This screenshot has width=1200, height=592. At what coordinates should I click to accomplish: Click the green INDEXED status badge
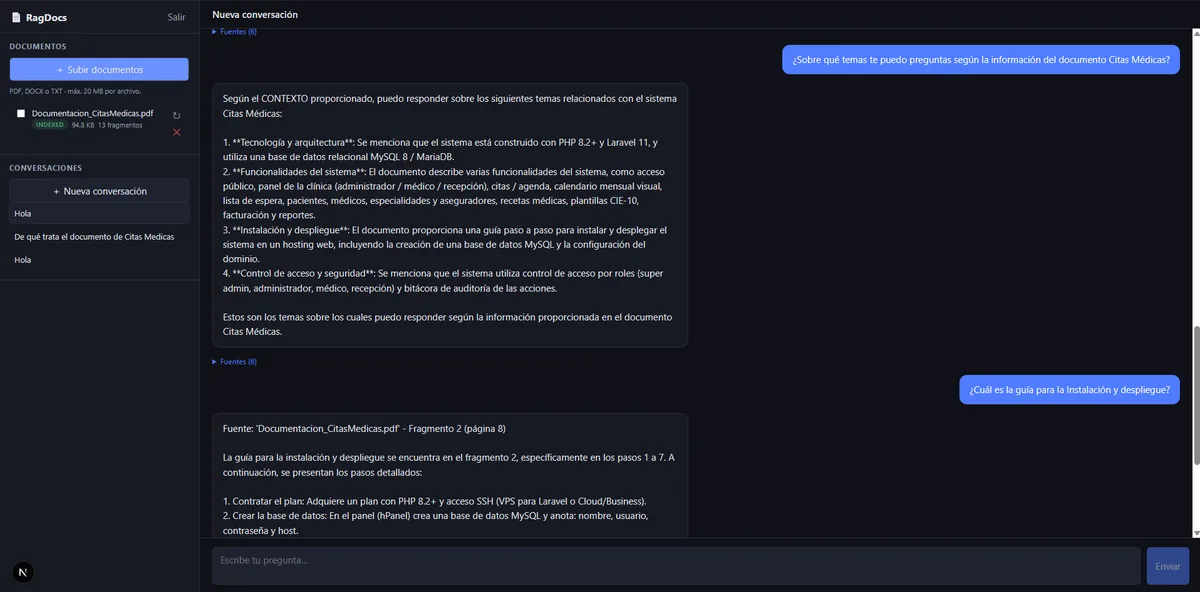(x=50, y=126)
